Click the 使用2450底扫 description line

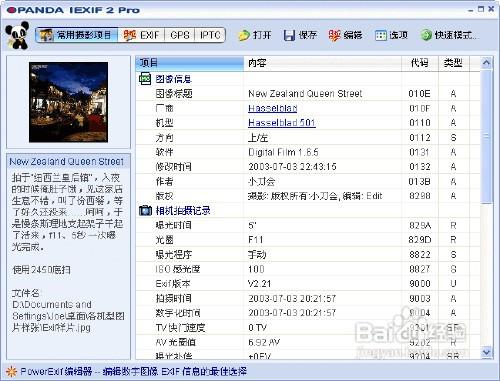42,270
